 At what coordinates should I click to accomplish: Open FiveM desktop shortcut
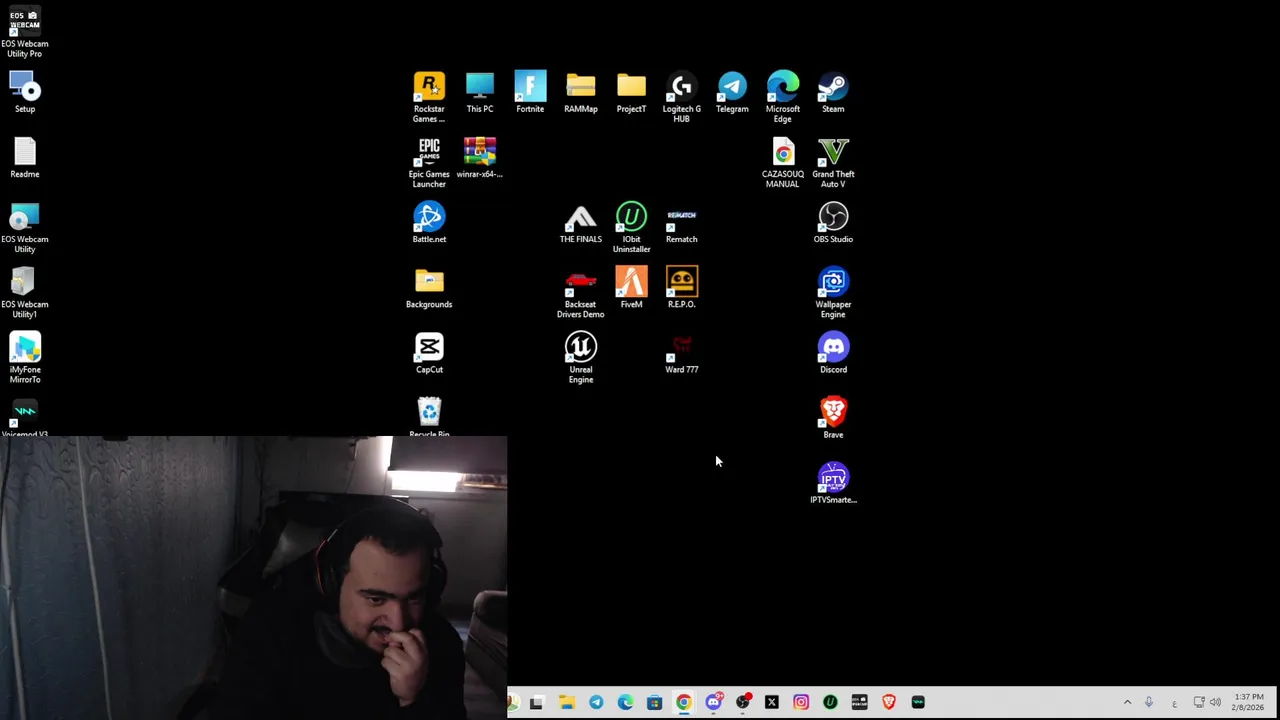point(631,287)
